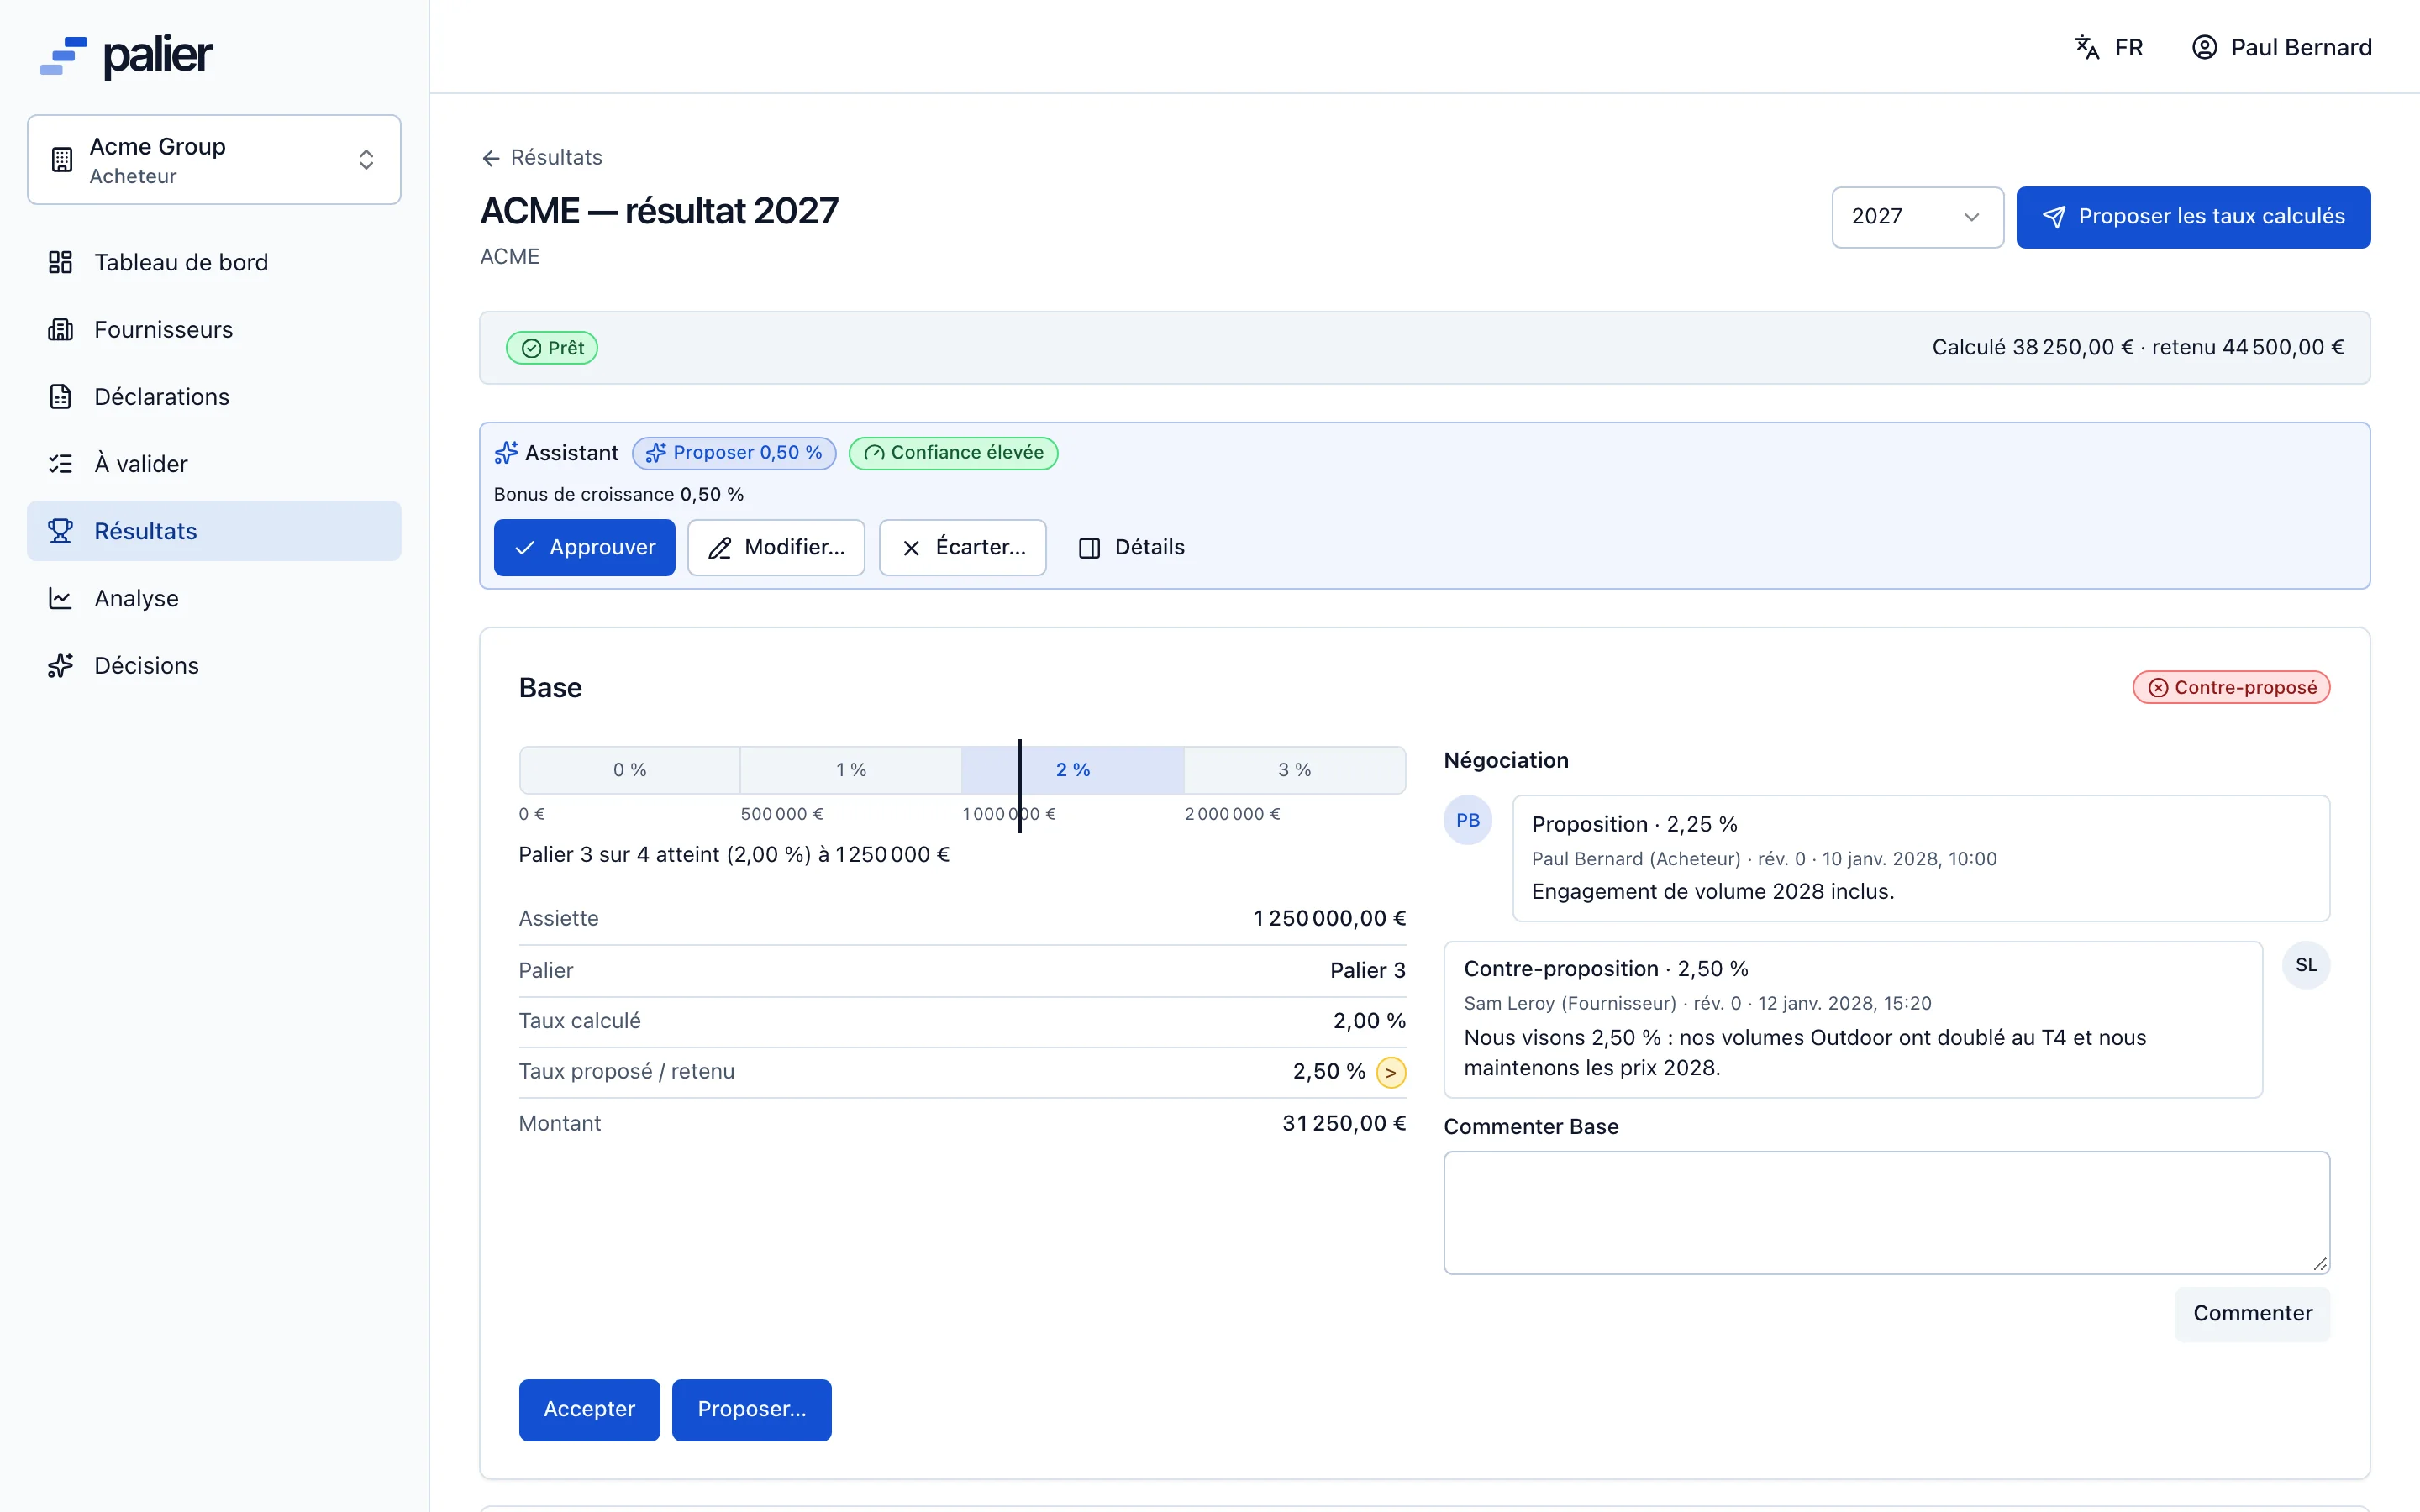Screen dimensions: 2420x1512
Task: Click the user account icon
Action: point(2204,47)
